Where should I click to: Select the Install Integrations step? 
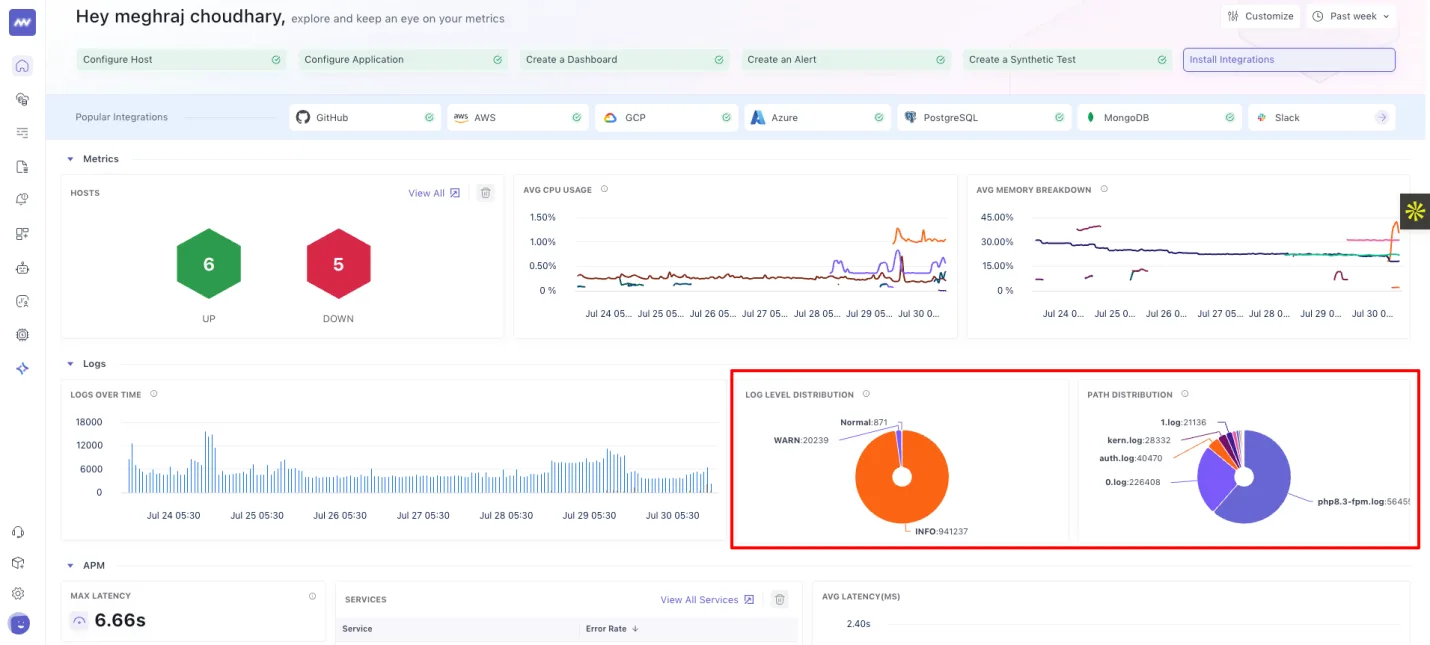point(1289,60)
